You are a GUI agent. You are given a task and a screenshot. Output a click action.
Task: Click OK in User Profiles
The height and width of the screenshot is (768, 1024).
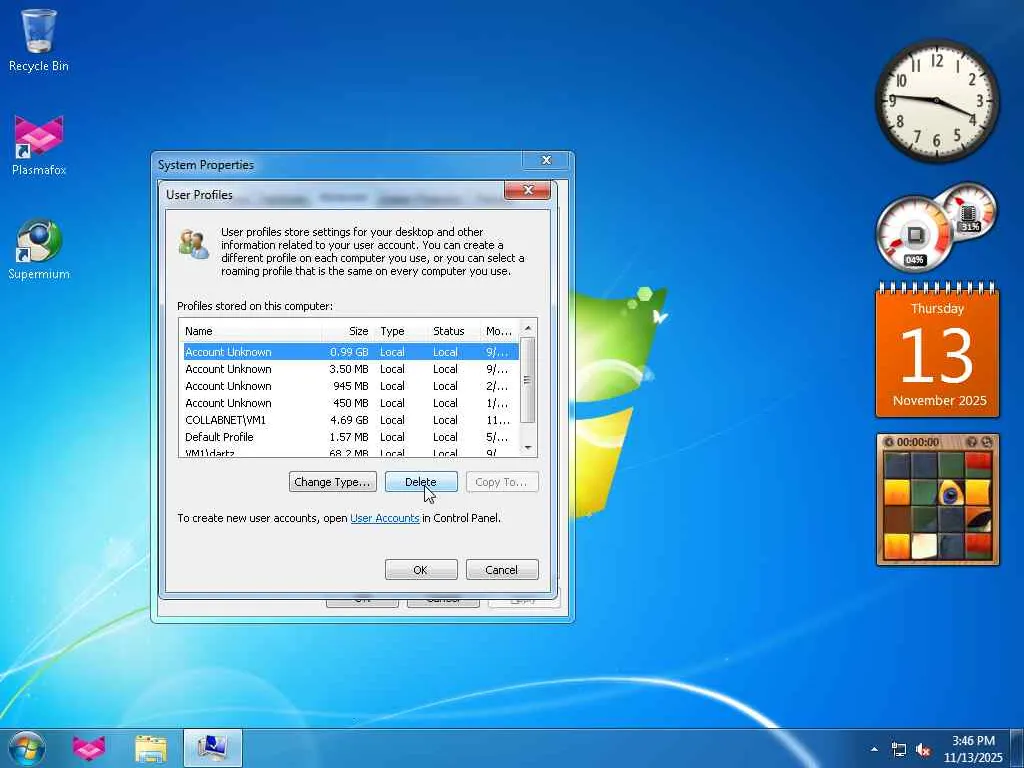(421, 569)
